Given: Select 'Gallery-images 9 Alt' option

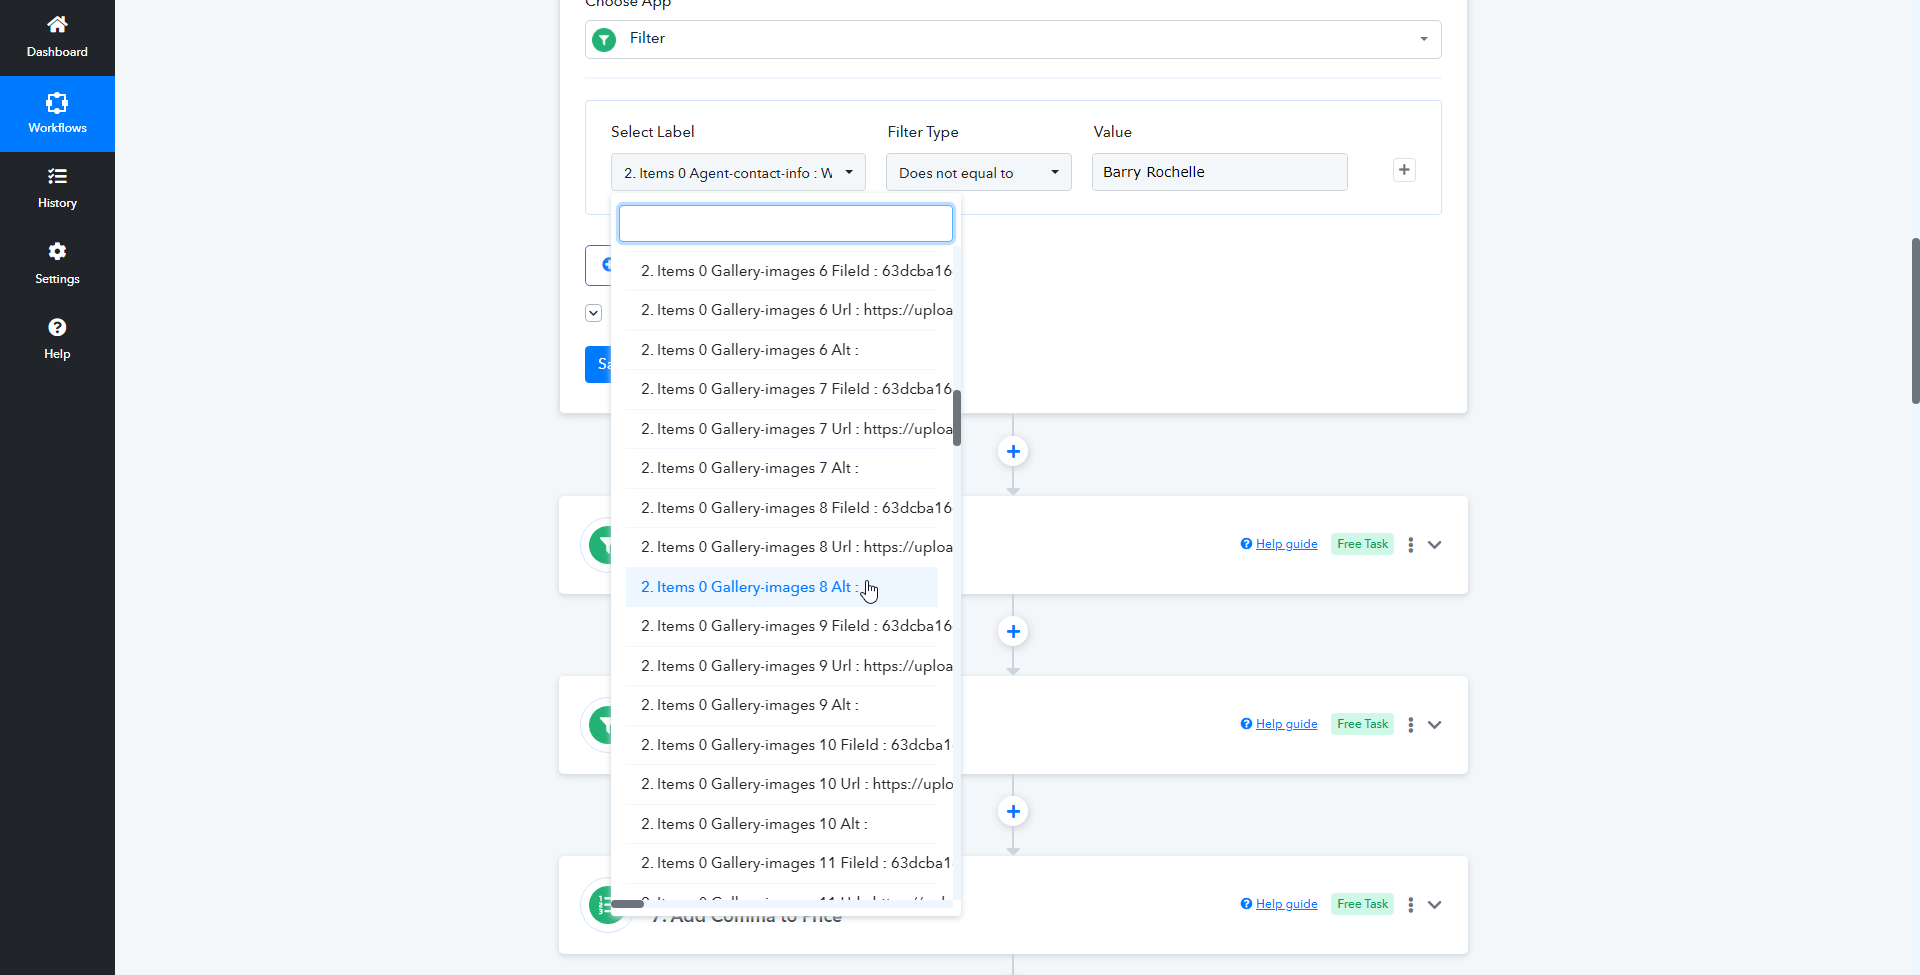Looking at the screenshot, I should (x=782, y=705).
